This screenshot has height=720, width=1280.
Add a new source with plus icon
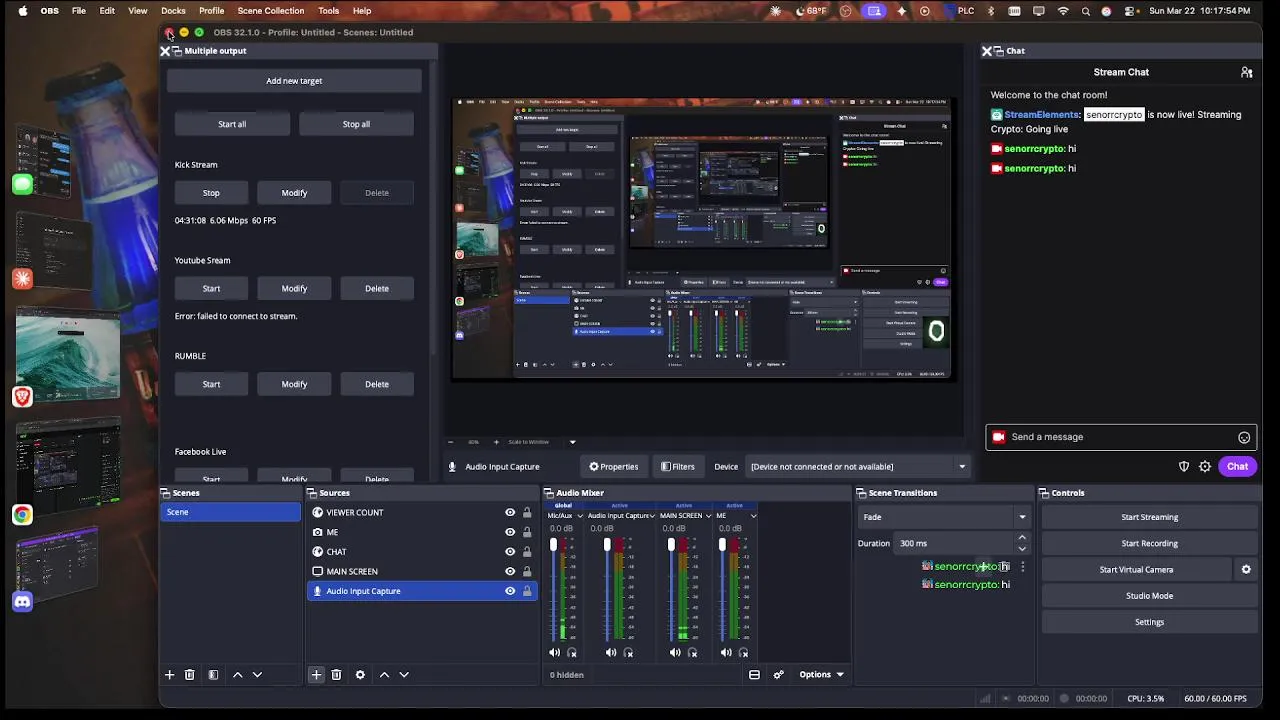[316, 675]
